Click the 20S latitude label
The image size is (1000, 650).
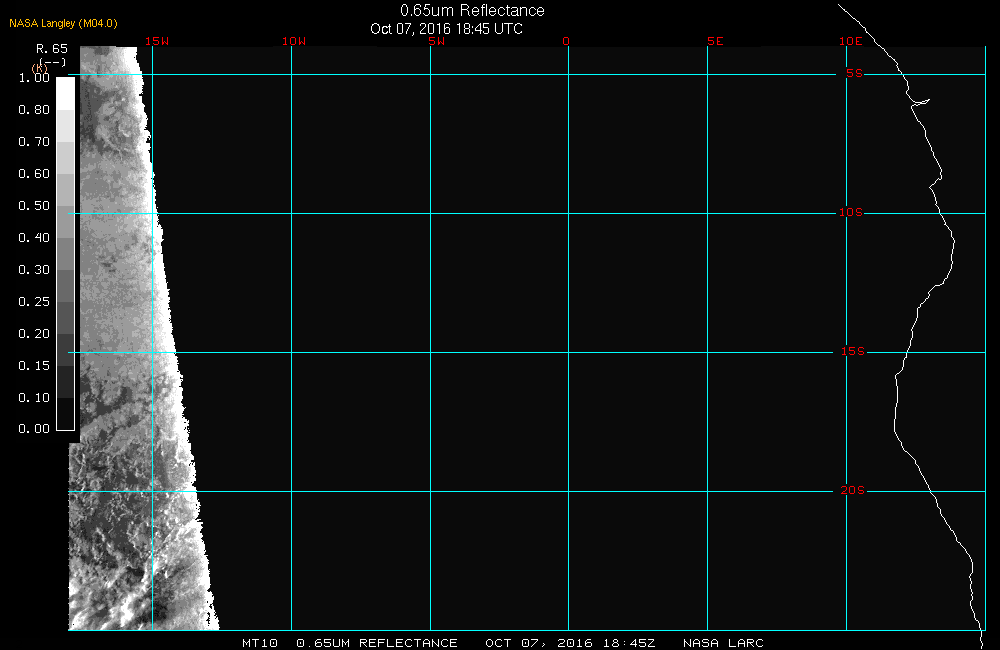pyautogui.click(x=851, y=491)
